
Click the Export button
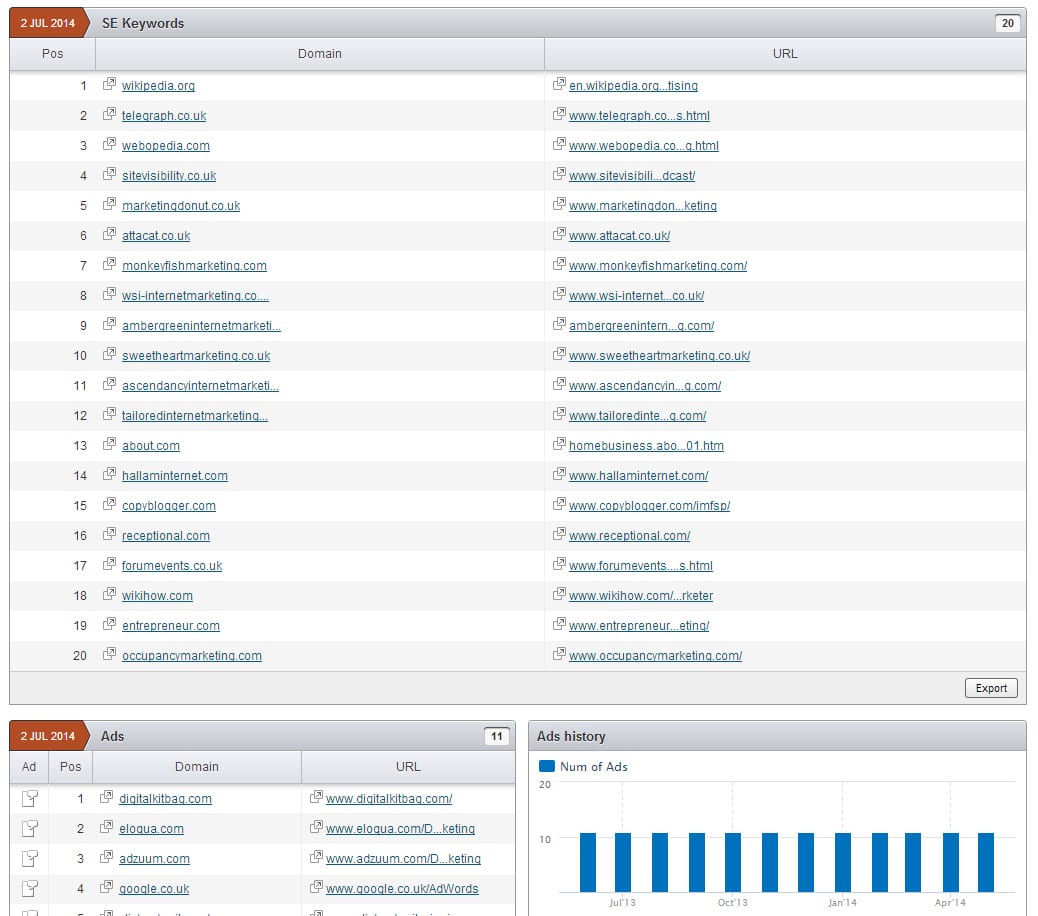click(991, 688)
